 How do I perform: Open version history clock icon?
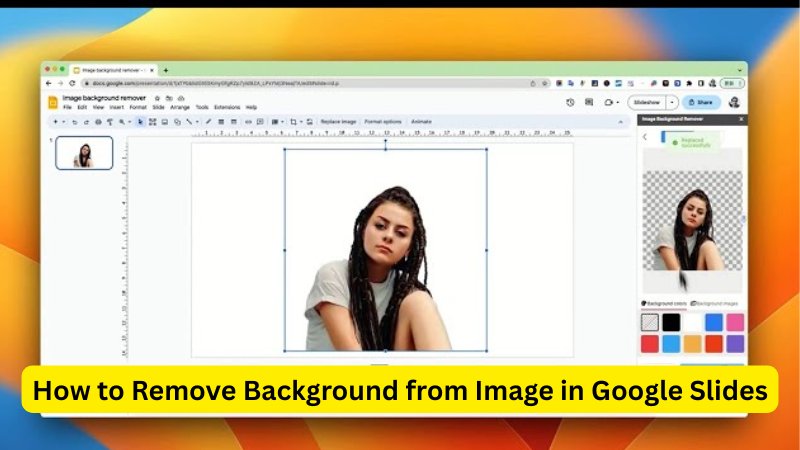click(x=570, y=103)
